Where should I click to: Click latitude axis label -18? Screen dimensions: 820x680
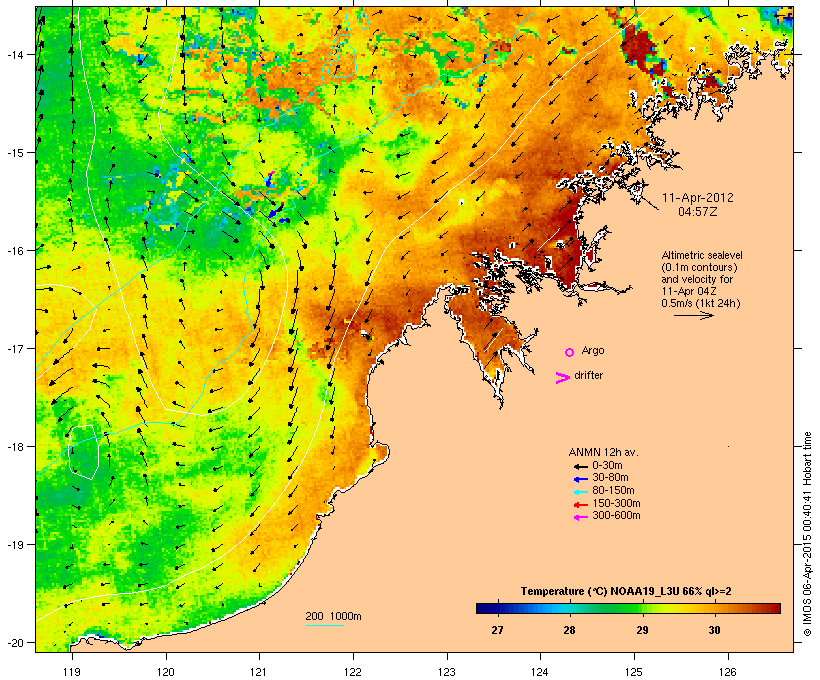[x=14, y=447]
